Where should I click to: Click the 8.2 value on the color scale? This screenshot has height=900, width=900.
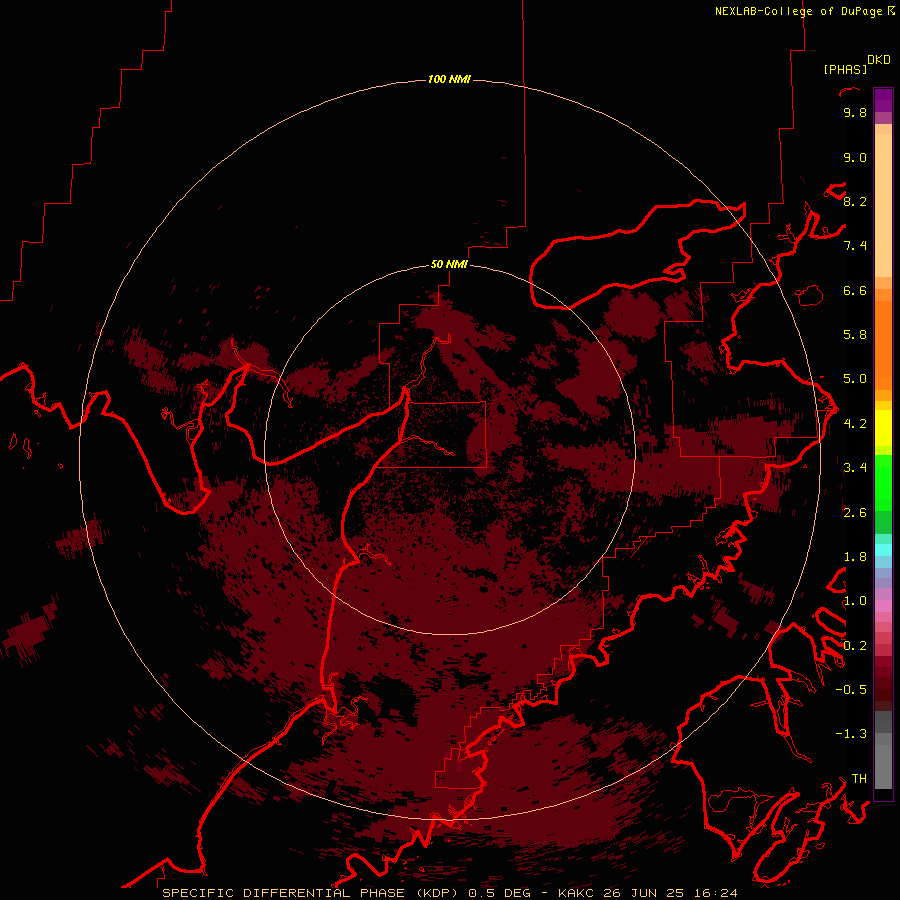point(855,202)
